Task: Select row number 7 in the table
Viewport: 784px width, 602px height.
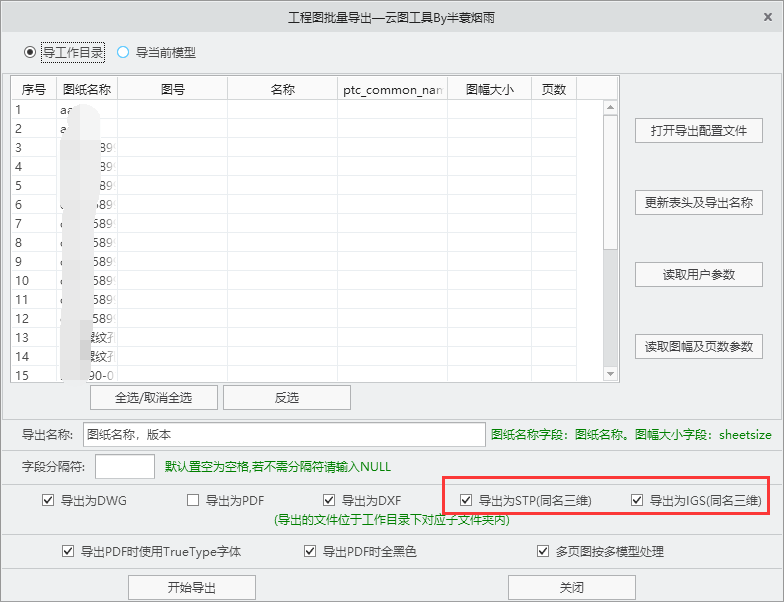Action: click(x=294, y=224)
